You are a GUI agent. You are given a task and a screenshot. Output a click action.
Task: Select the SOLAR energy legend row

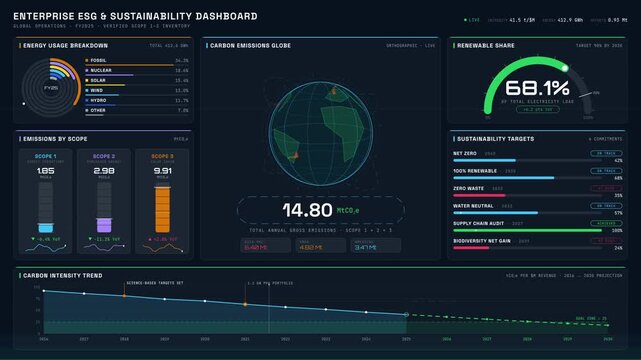(x=137, y=81)
